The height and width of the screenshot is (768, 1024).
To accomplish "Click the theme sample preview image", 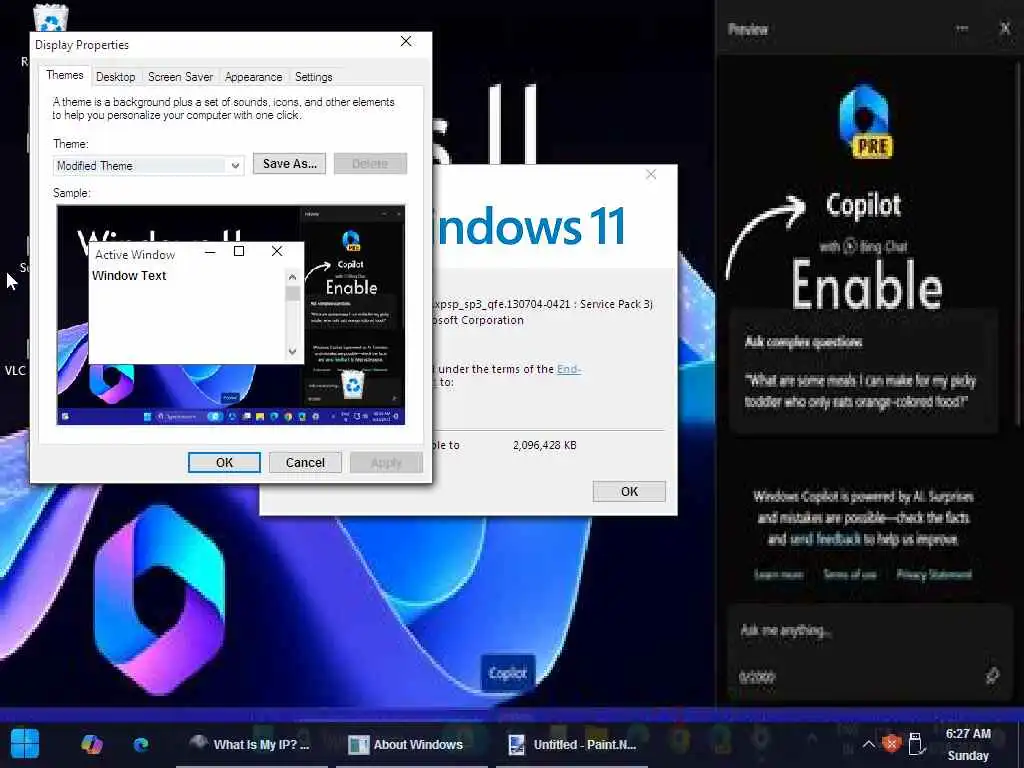I will [x=231, y=315].
